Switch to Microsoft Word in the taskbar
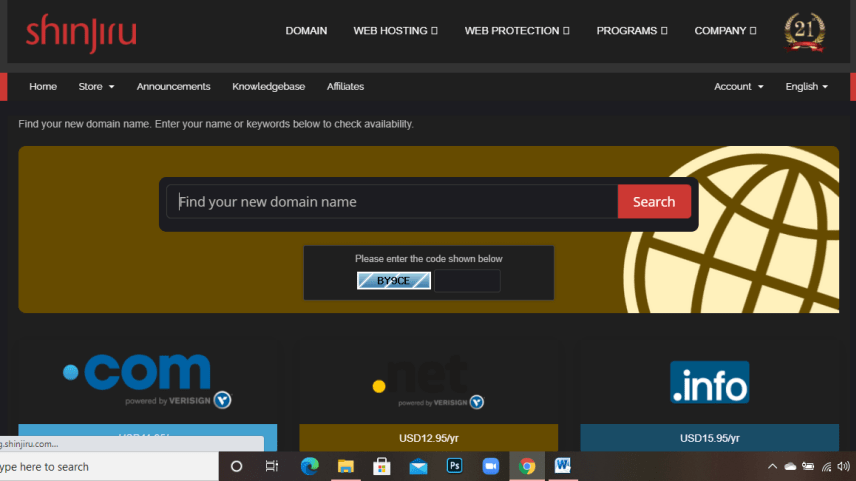The image size is (856, 481). (x=563, y=466)
